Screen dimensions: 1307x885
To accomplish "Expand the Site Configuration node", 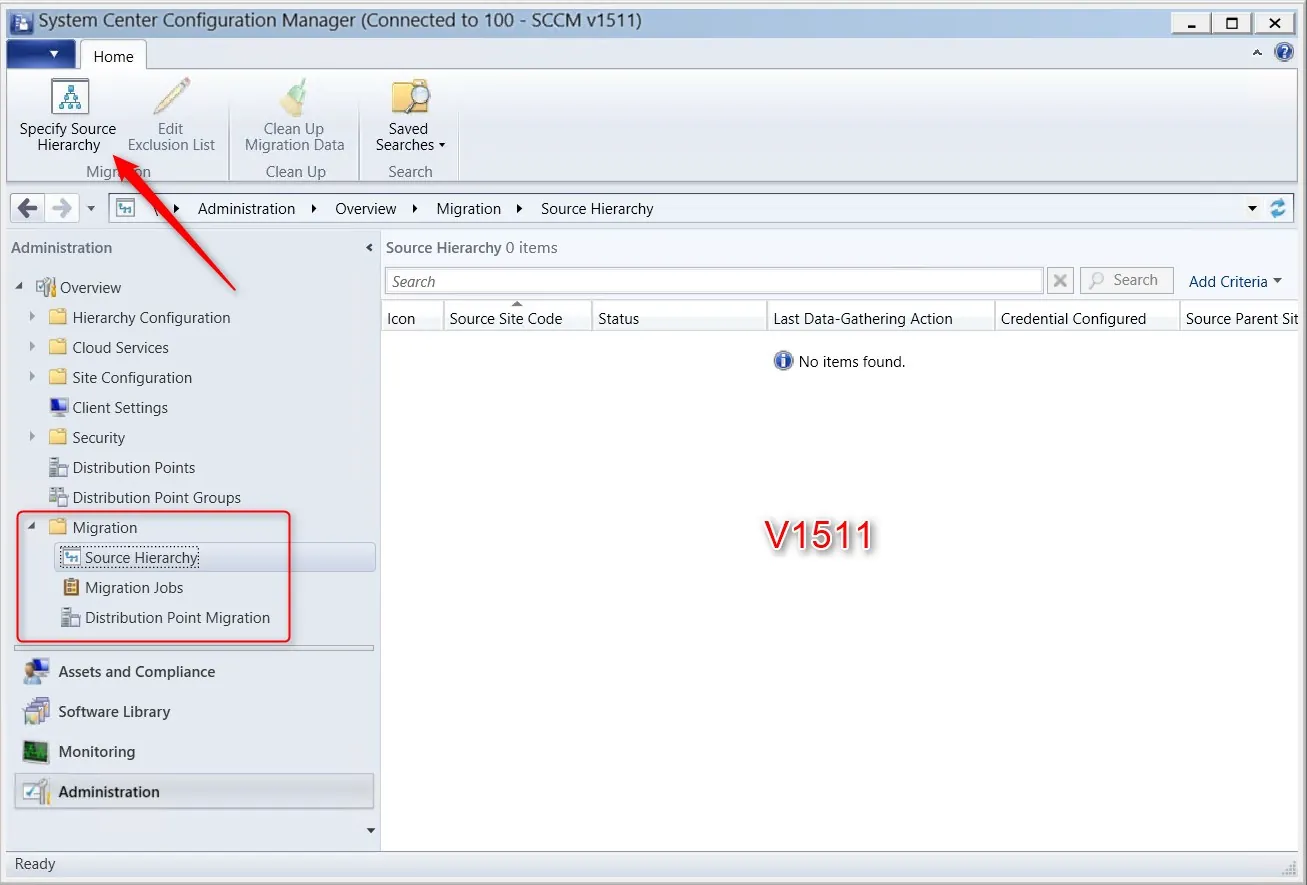I will click(32, 377).
